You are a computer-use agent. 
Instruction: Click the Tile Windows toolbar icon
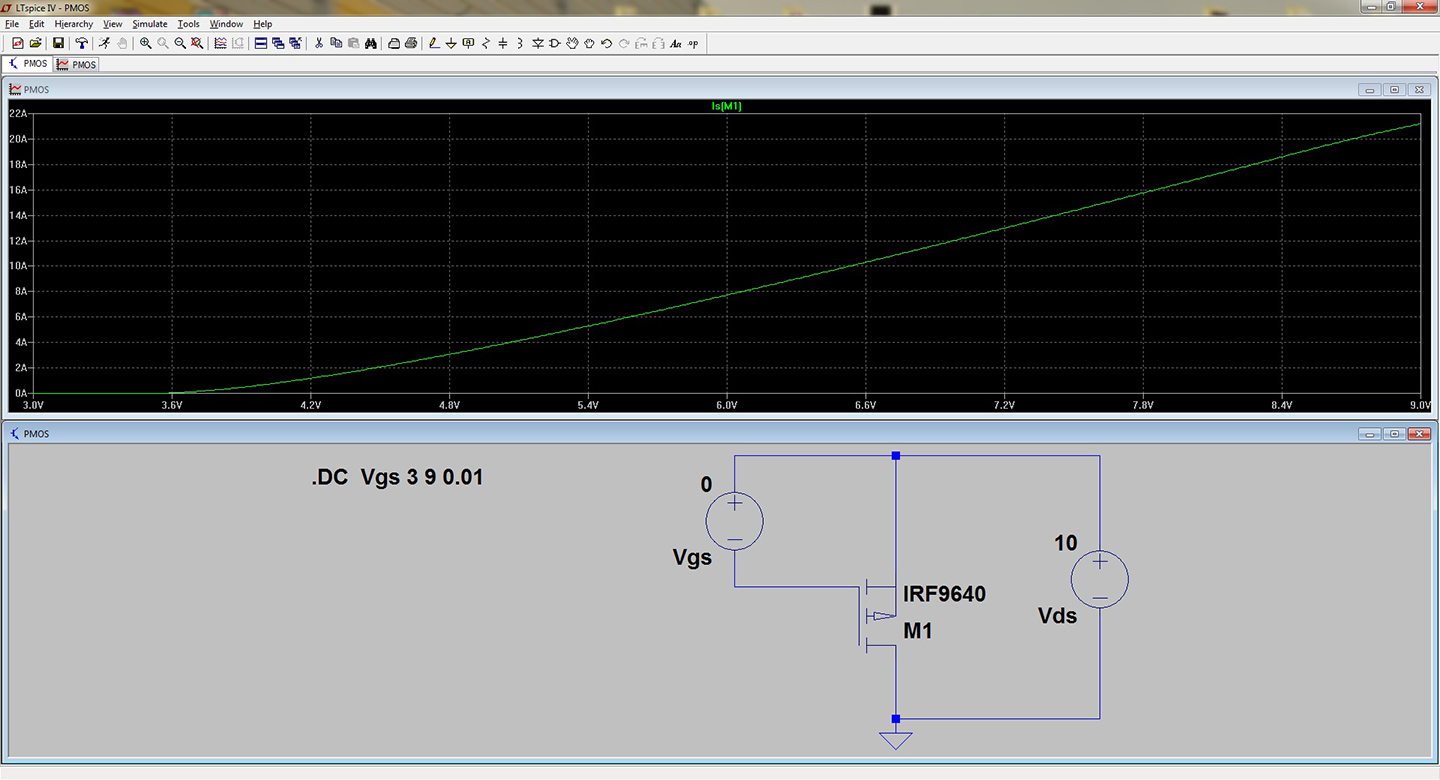261,43
